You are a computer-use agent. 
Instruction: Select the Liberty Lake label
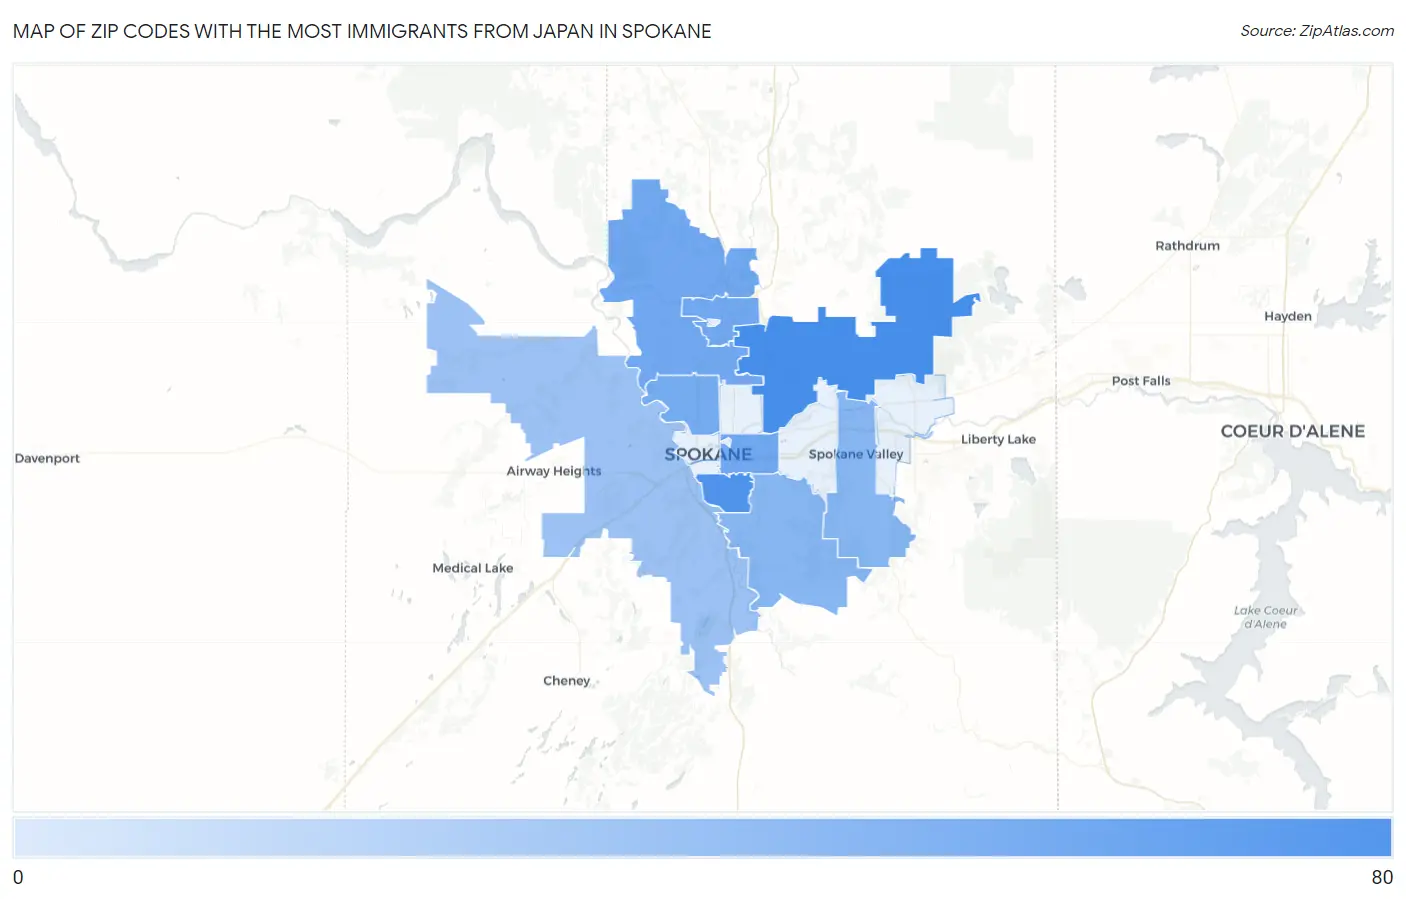[x=998, y=439]
